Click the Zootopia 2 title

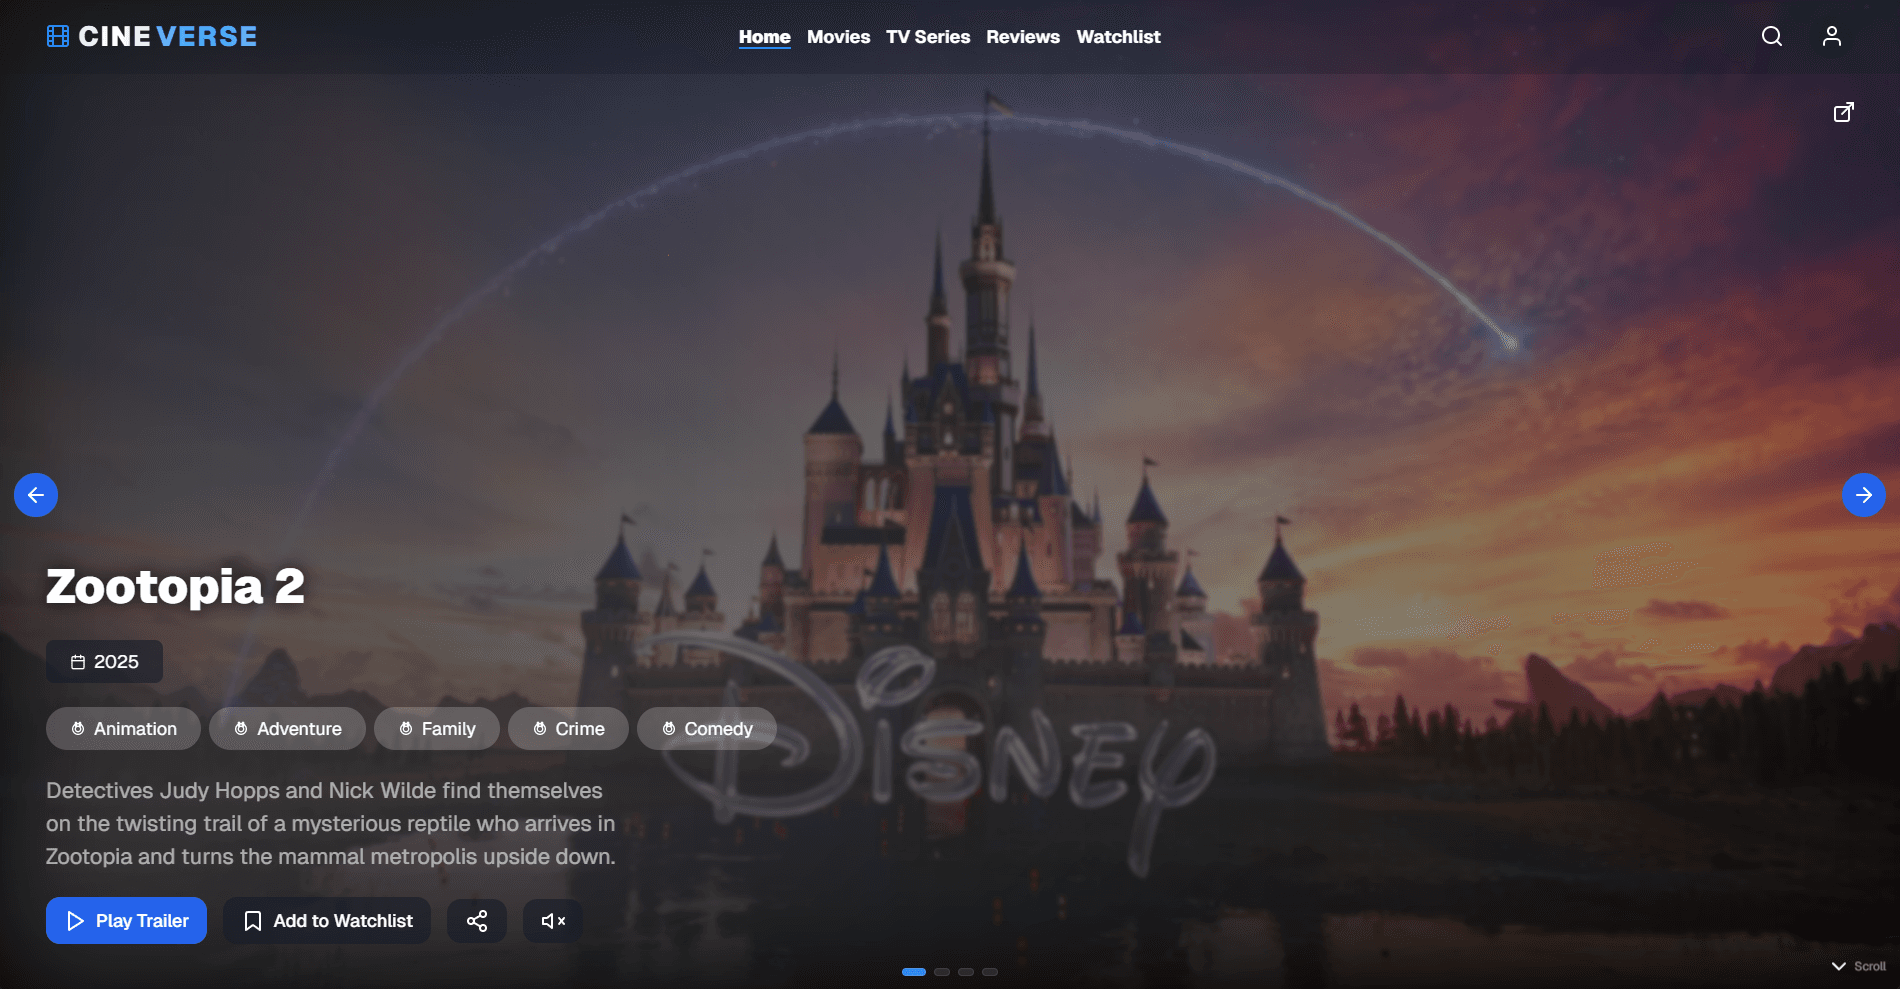[x=175, y=587]
